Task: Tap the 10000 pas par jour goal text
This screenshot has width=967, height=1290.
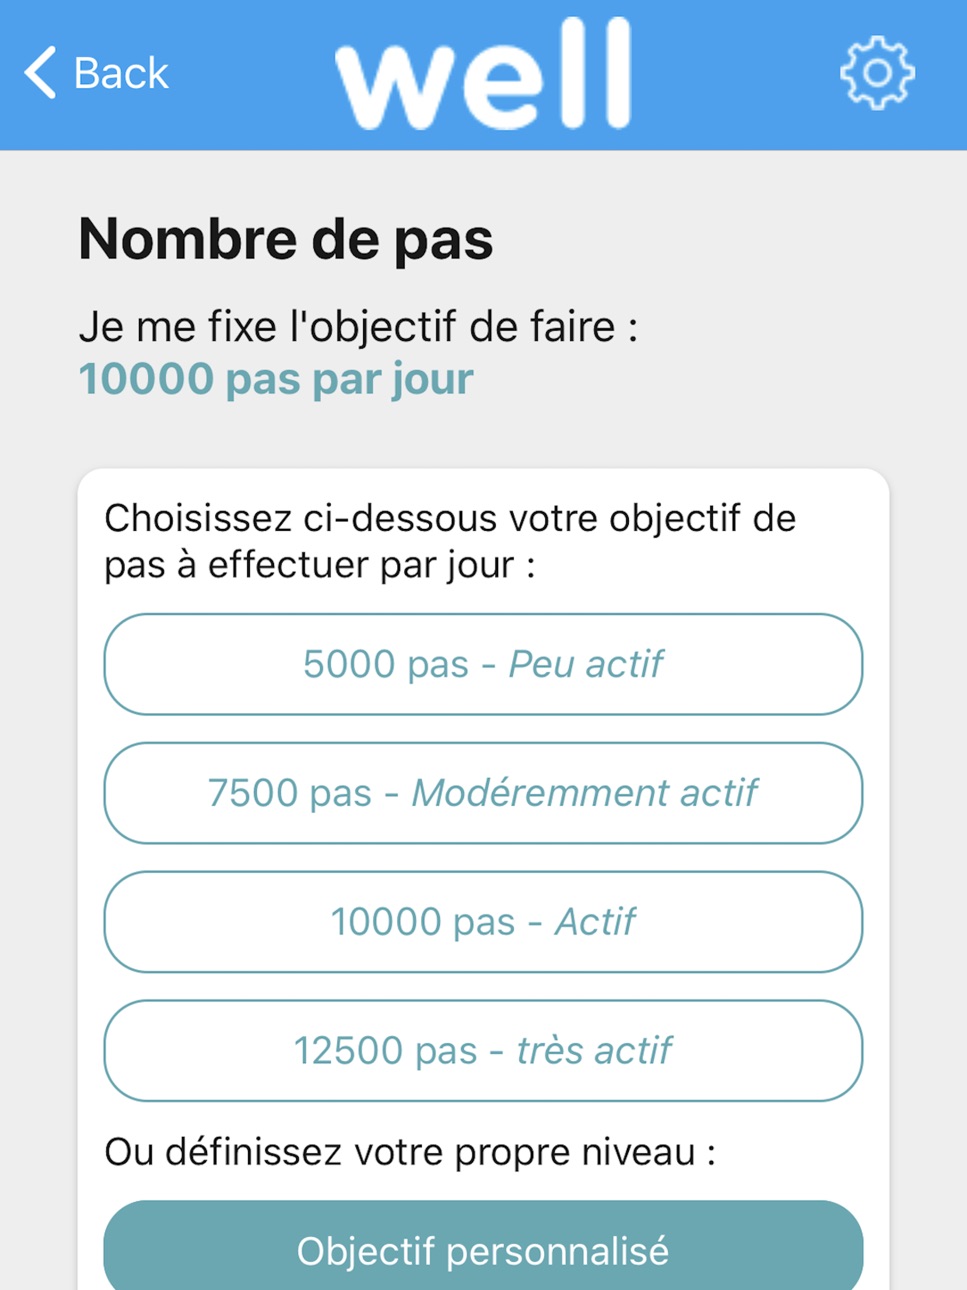Action: click(276, 379)
